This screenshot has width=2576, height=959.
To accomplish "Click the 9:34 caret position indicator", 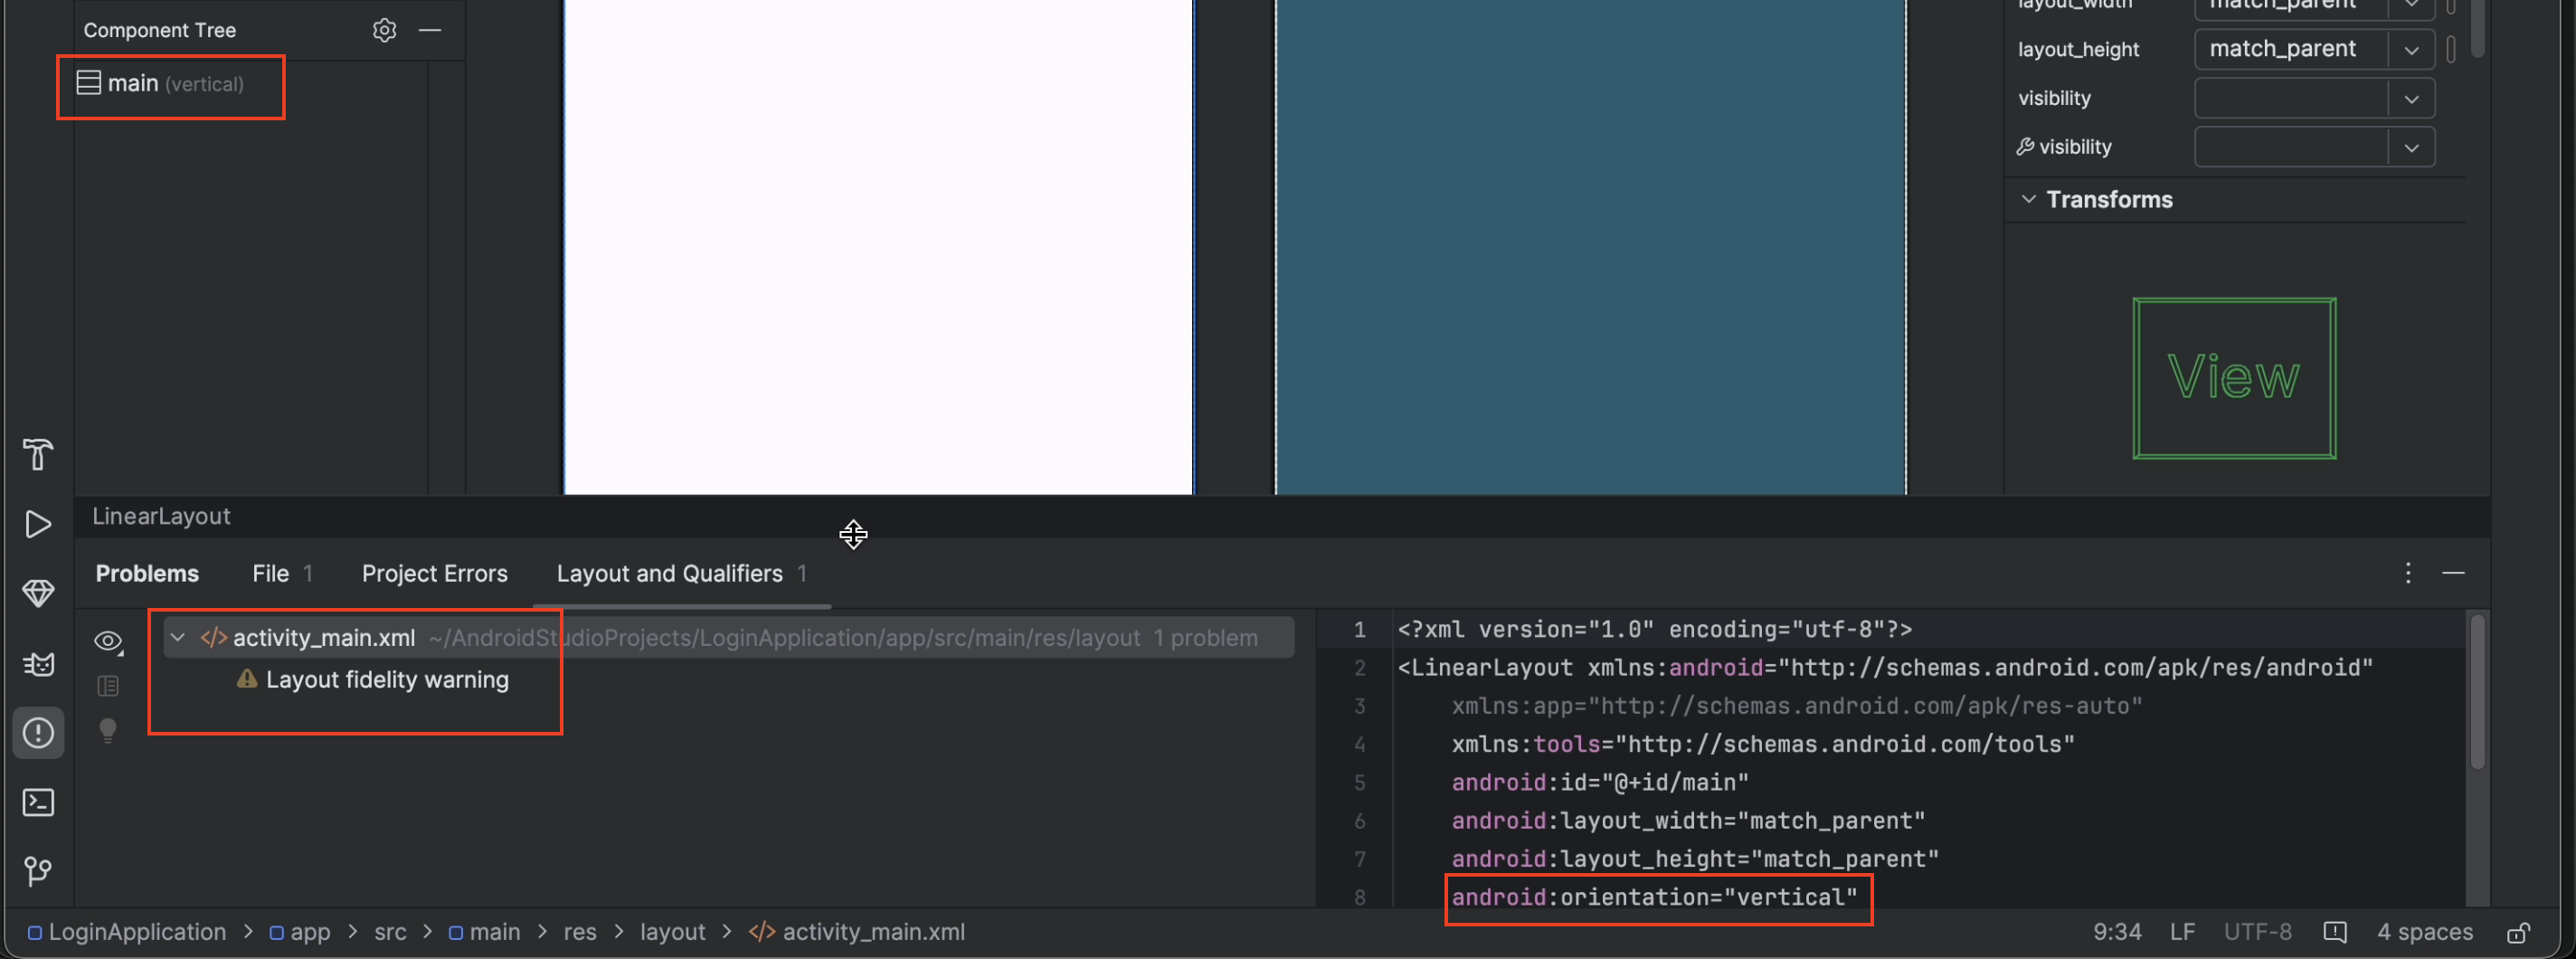I will click(x=2117, y=932).
